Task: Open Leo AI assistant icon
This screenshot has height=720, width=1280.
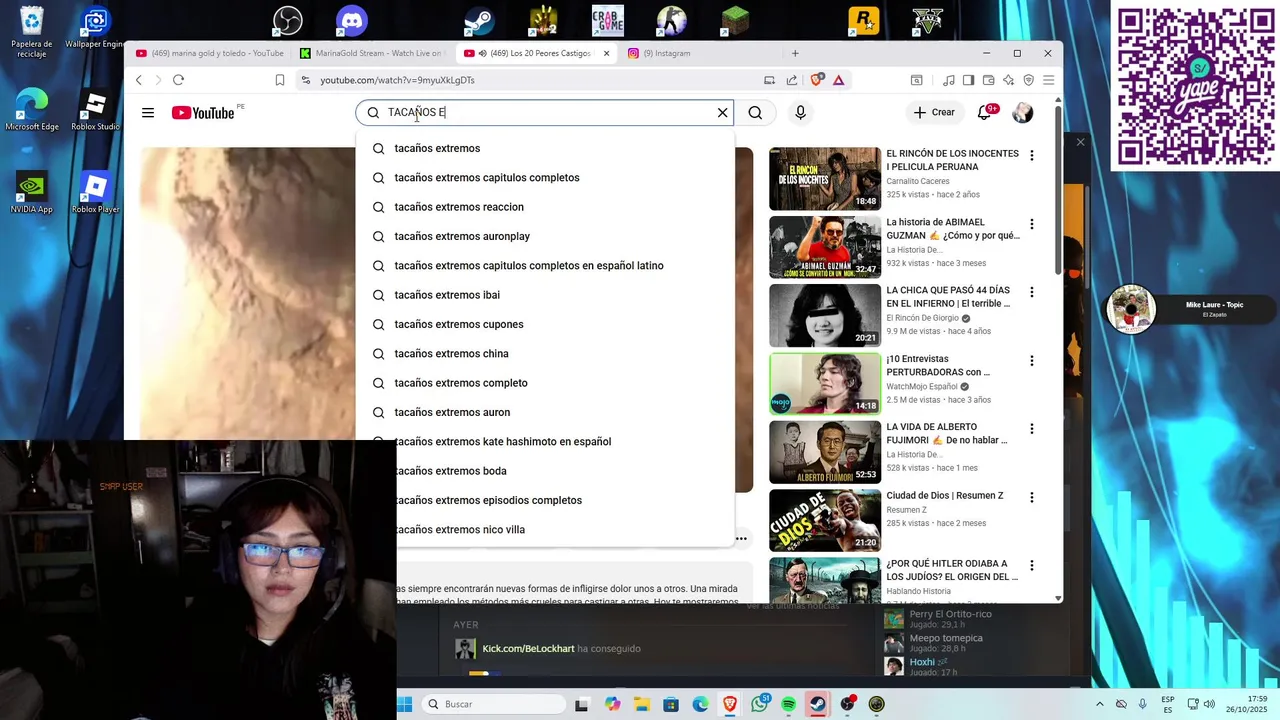Action: (x=1008, y=80)
